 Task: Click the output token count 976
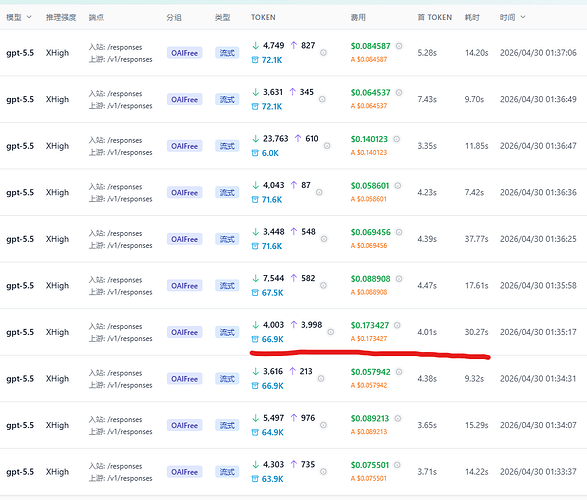[308, 418]
